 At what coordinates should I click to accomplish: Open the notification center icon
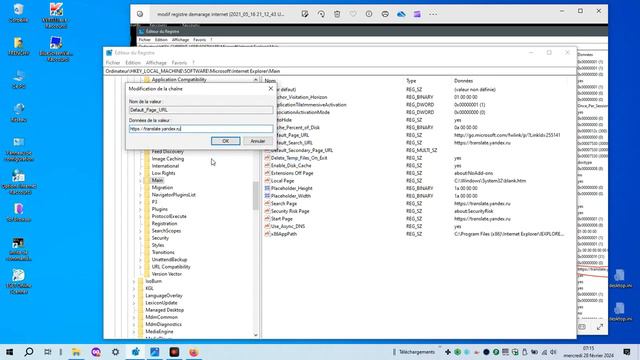(x=627, y=352)
